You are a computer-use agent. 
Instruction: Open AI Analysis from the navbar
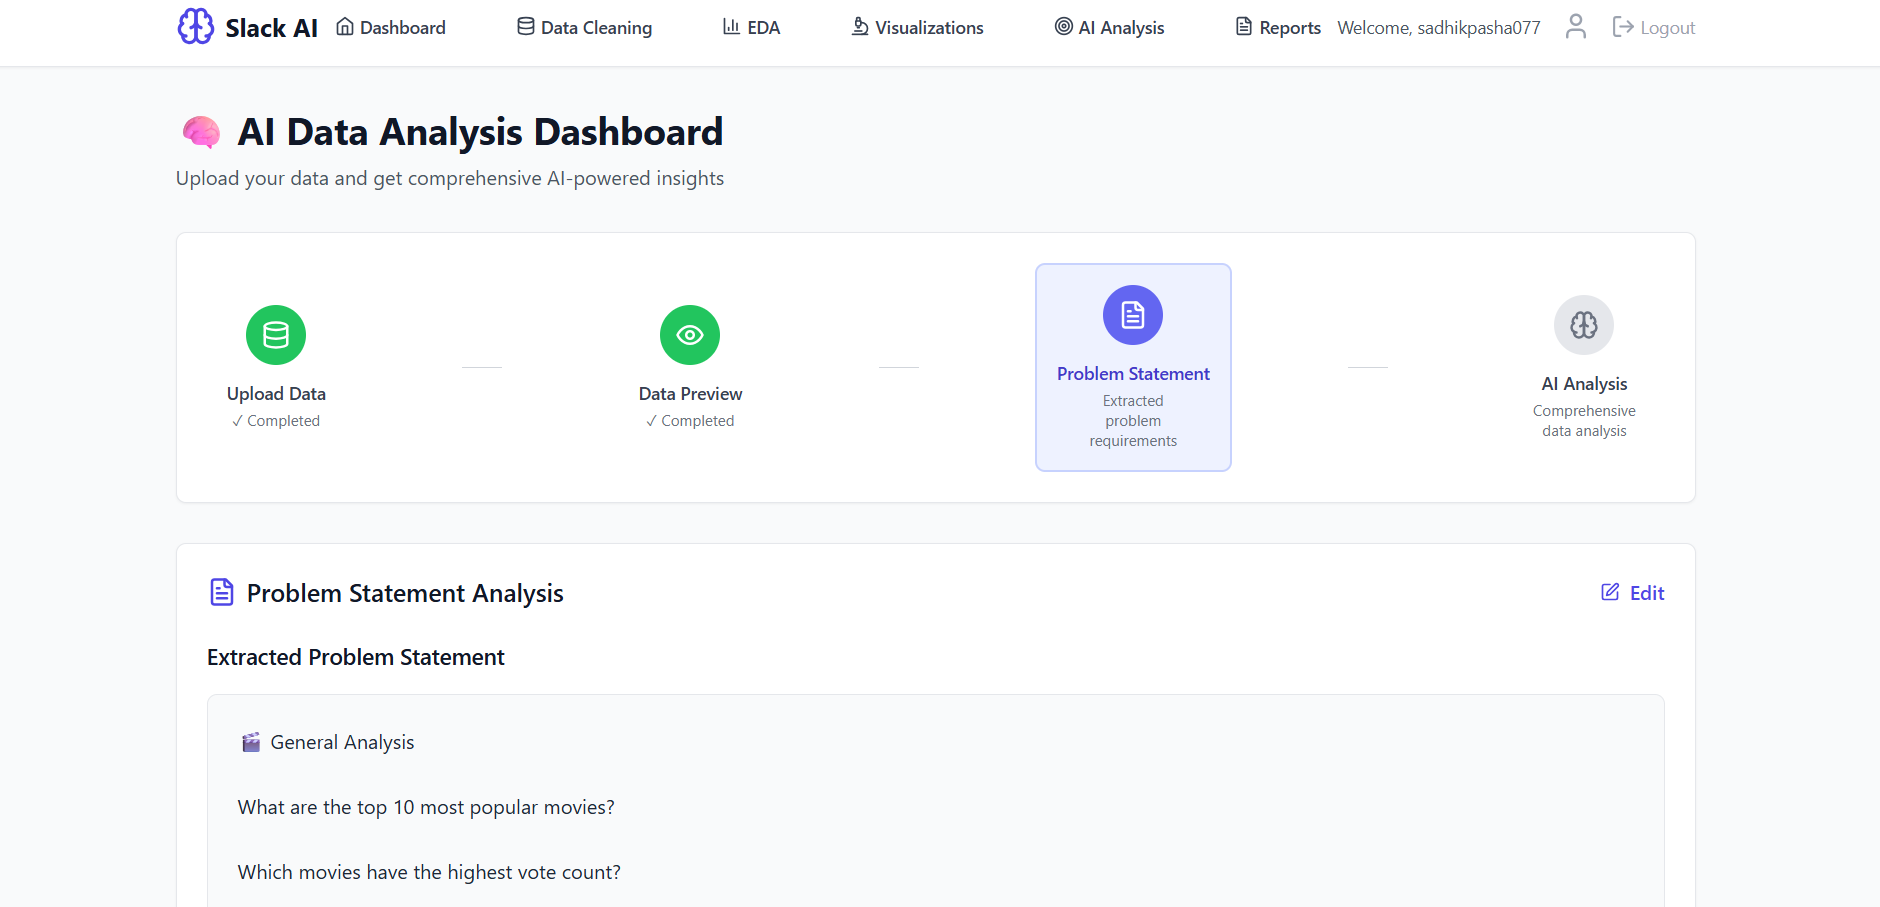pos(1109,27)
